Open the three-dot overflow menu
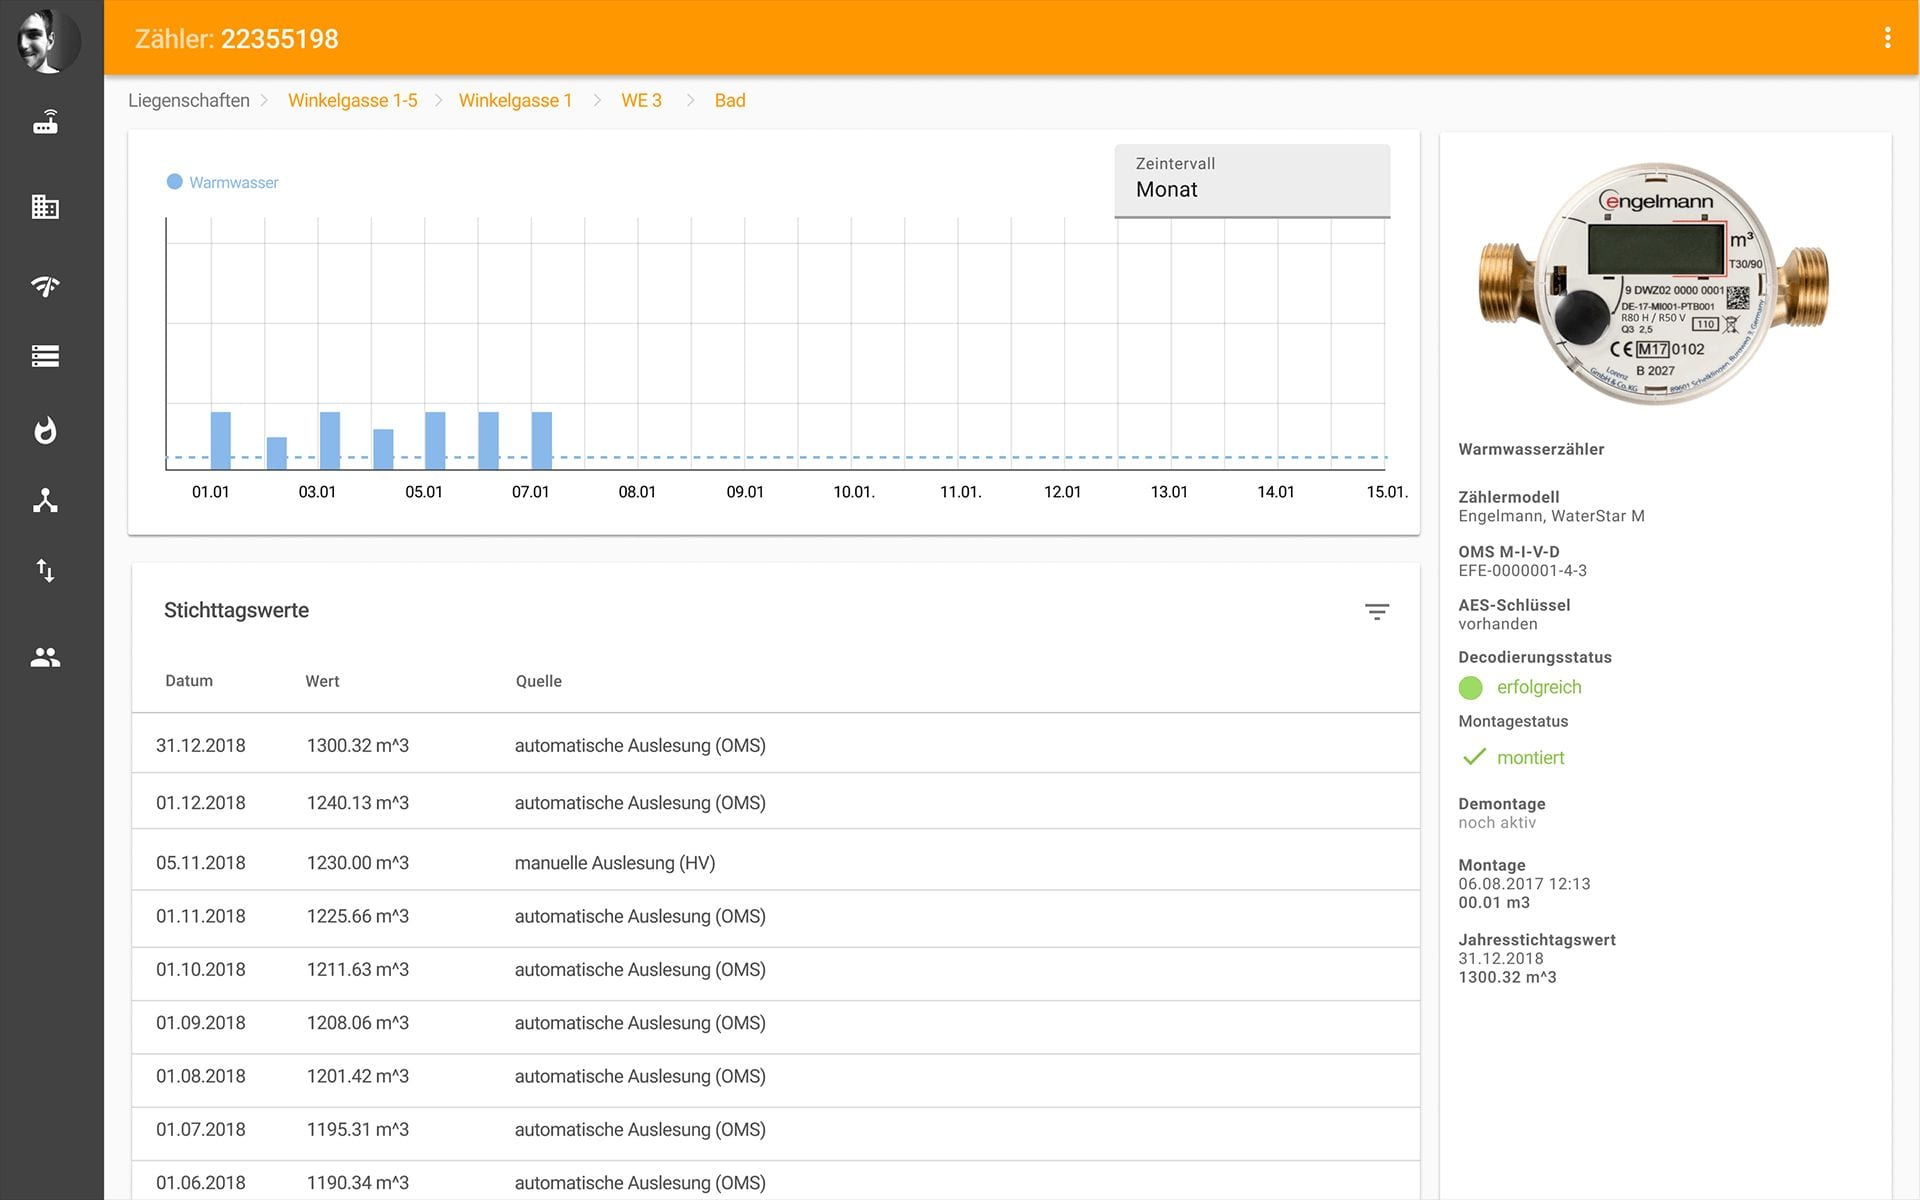 click(1887, 38)
